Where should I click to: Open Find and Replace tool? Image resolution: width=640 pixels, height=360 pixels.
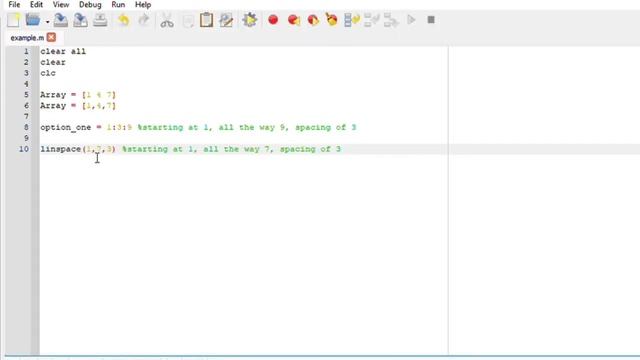(226, 20)
